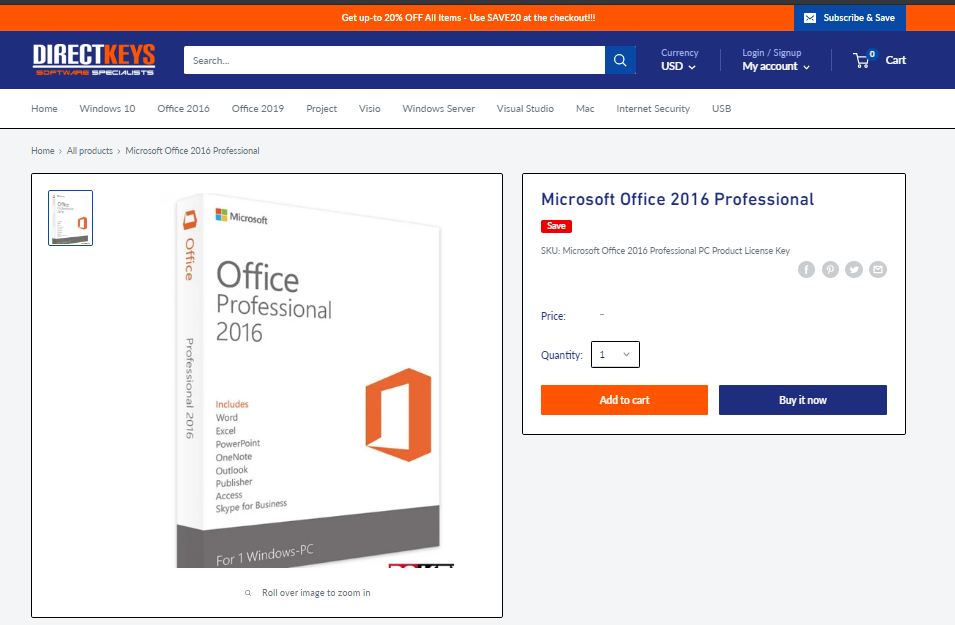955x625 pixels.
Task: Tweet product via Twitter icon
Action: tap(854, 269)
